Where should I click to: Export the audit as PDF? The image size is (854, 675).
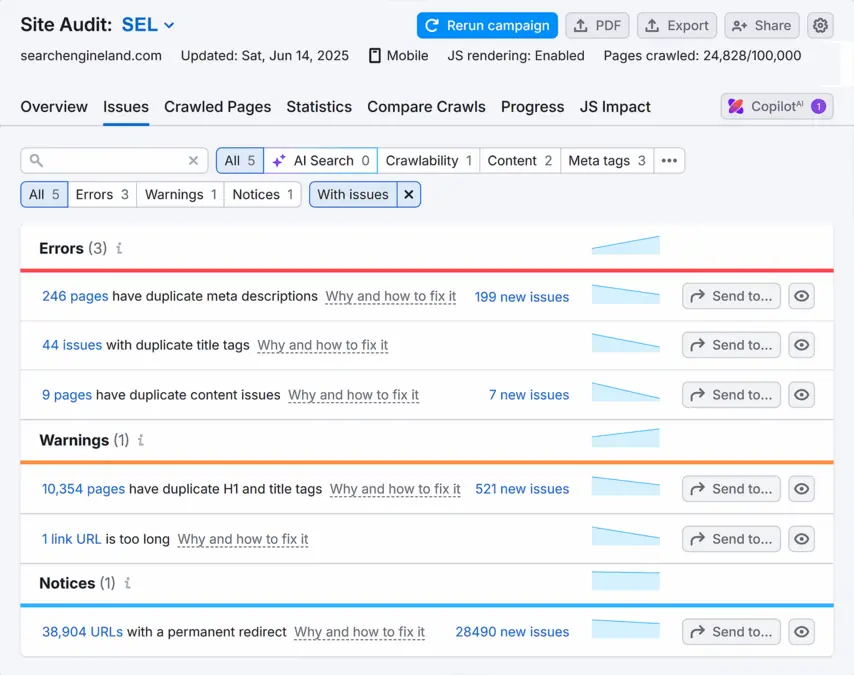597,26
